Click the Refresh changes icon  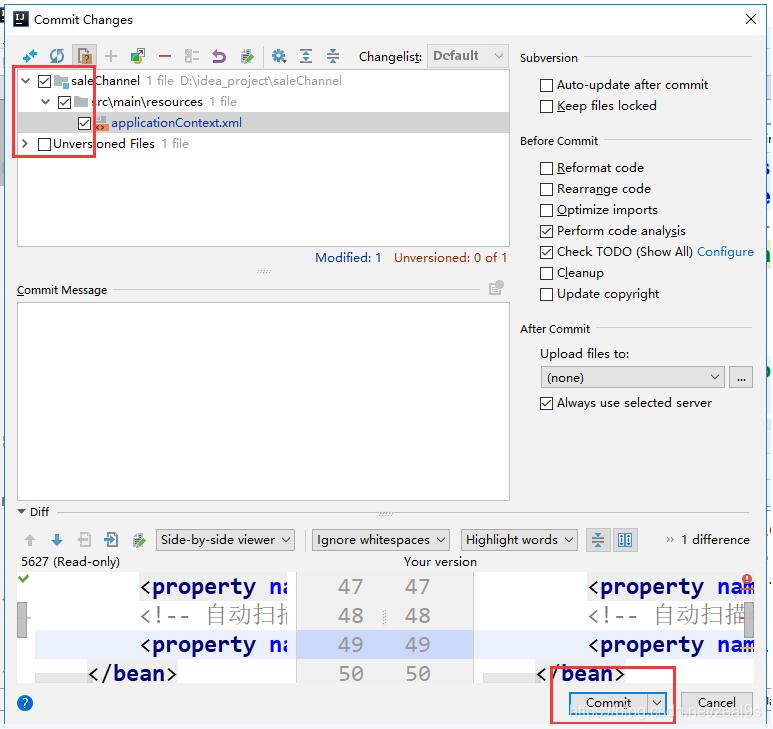(57, 57)
